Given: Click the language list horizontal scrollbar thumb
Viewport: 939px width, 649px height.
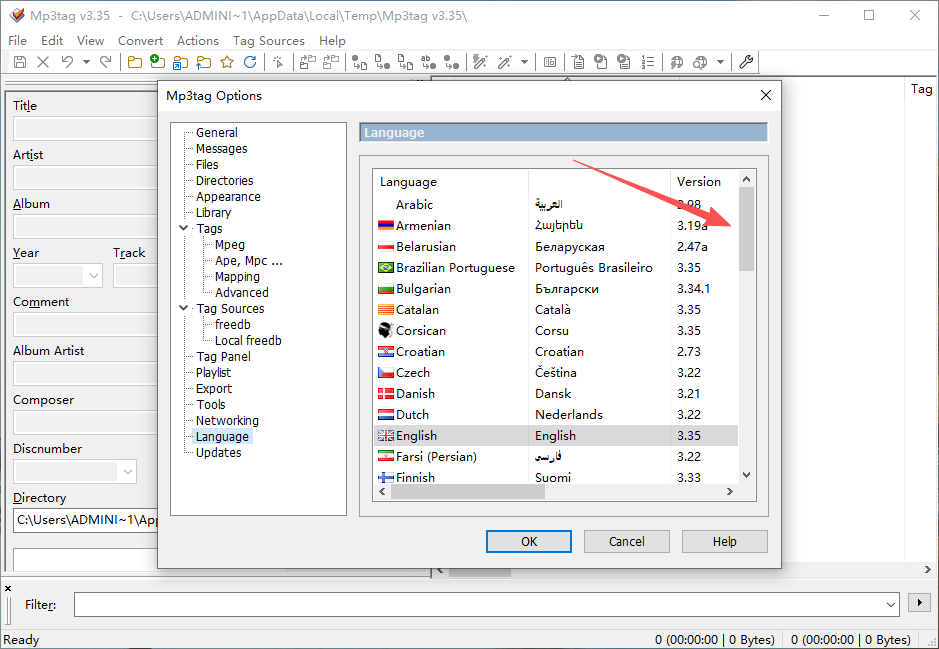Looking at the screenshot, I should click(468, 492).
